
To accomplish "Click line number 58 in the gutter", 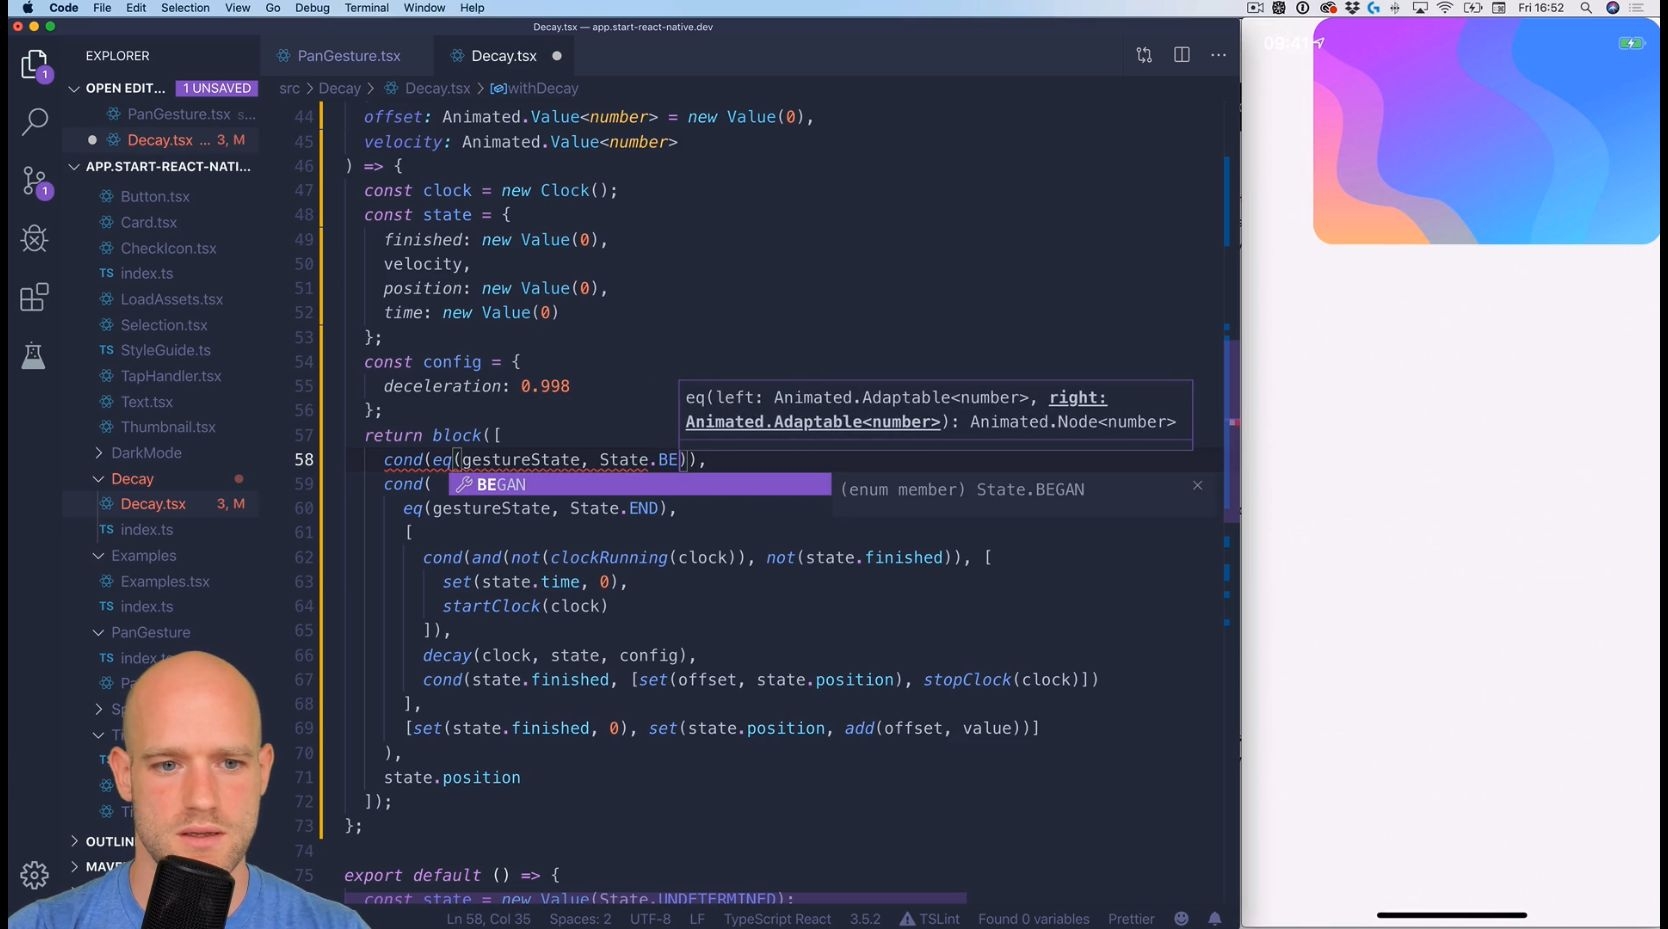I will [303, 460].
